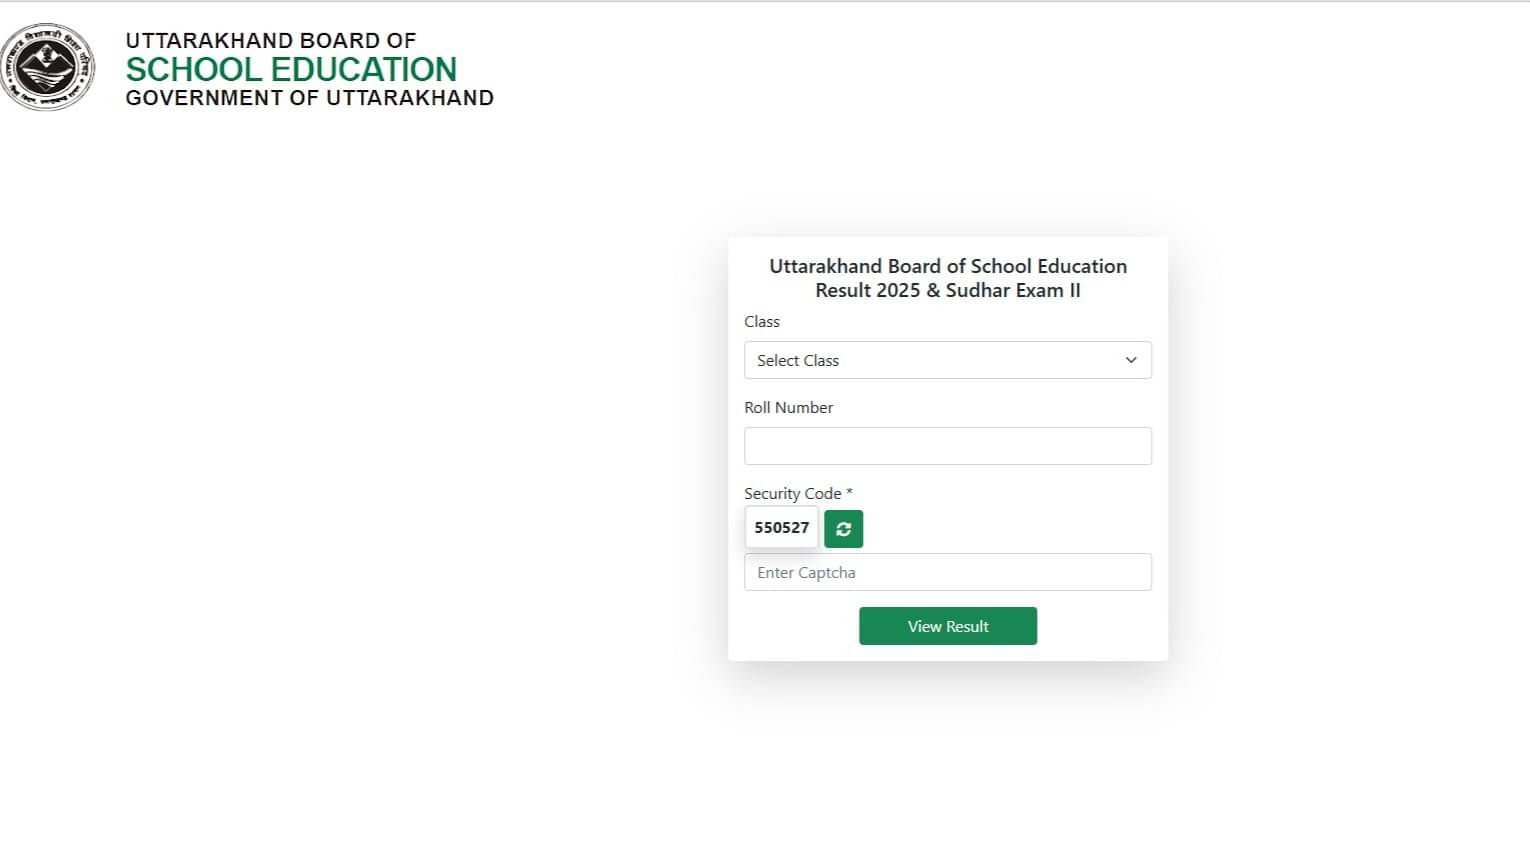Click the Roll Number input field
Viewport: 1530px width, 861px height.
tap(948, 445)
